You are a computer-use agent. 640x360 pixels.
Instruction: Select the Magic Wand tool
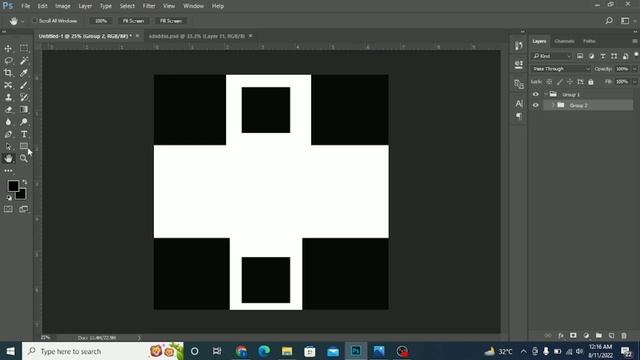(24, 61)
